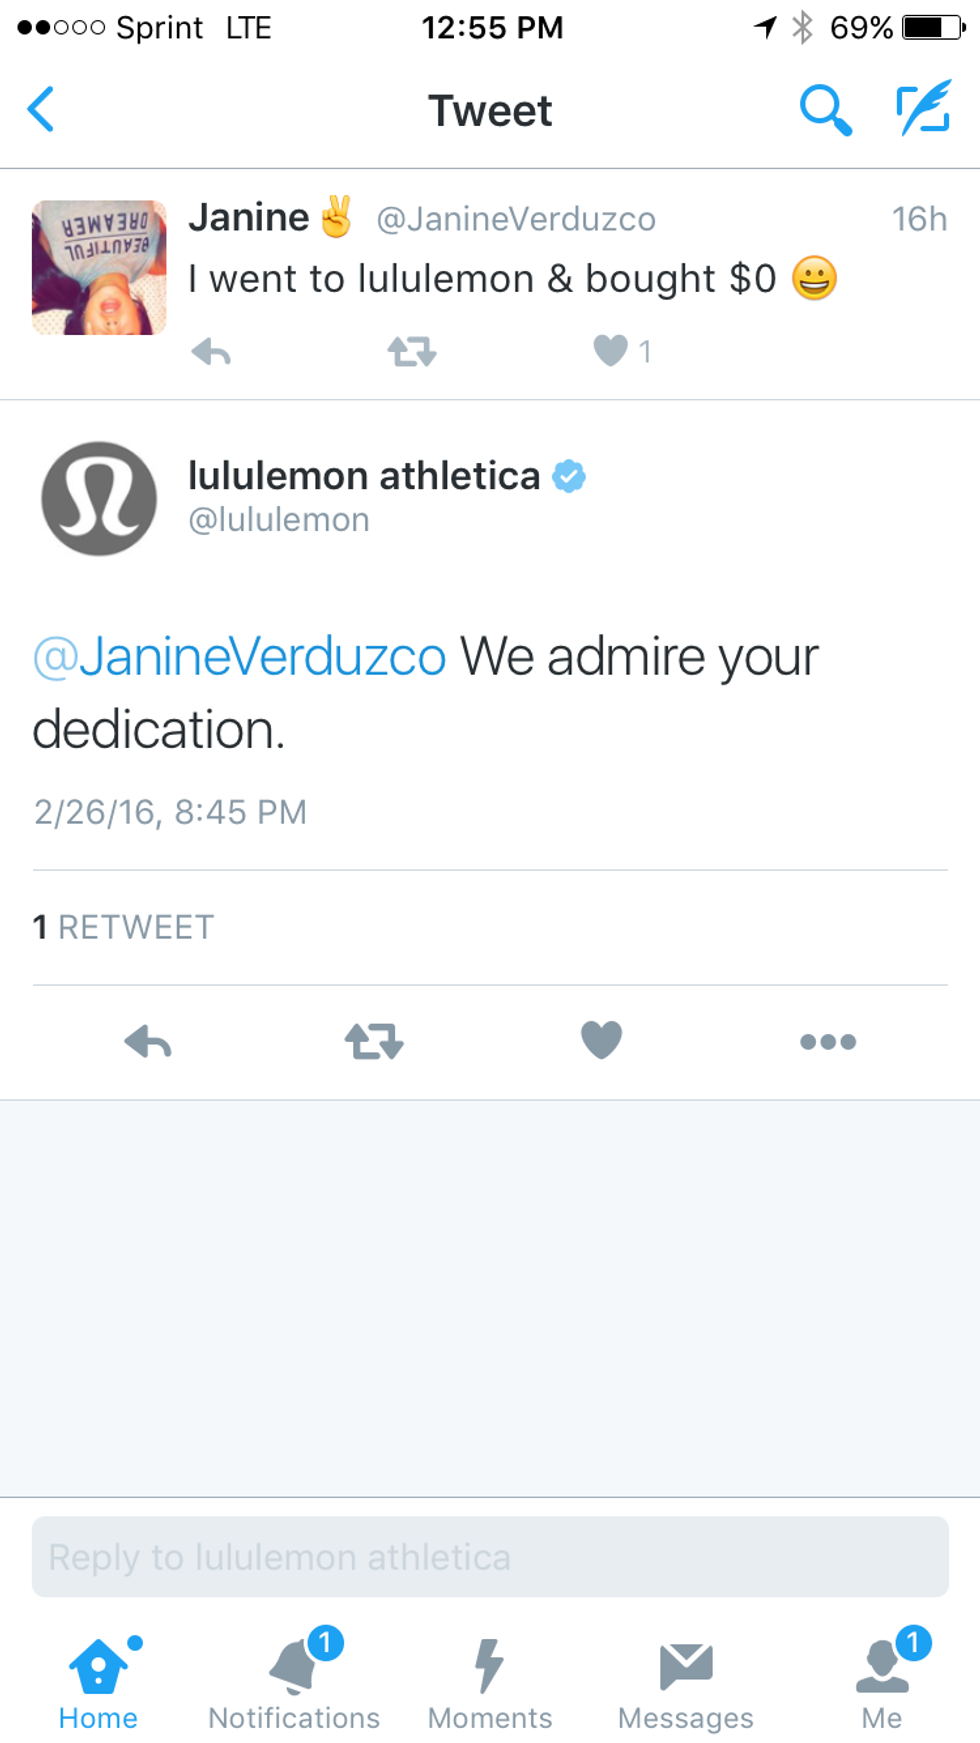Tap the back arrow in the header

coord(42,109)
